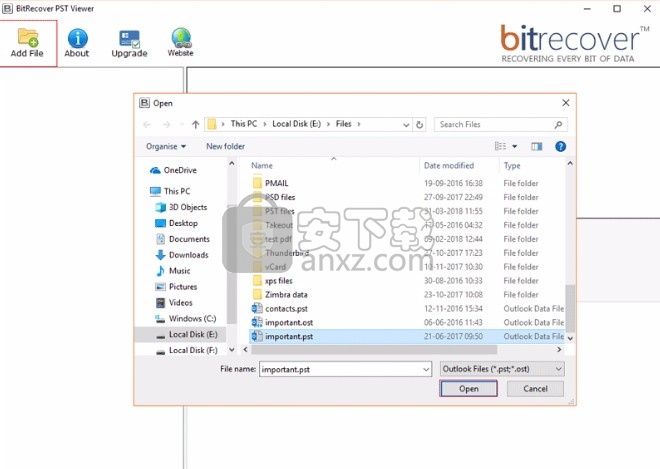The height and width of the screenshot is (469, 660).
Task: Click the Open button
Action: (468, 389)
